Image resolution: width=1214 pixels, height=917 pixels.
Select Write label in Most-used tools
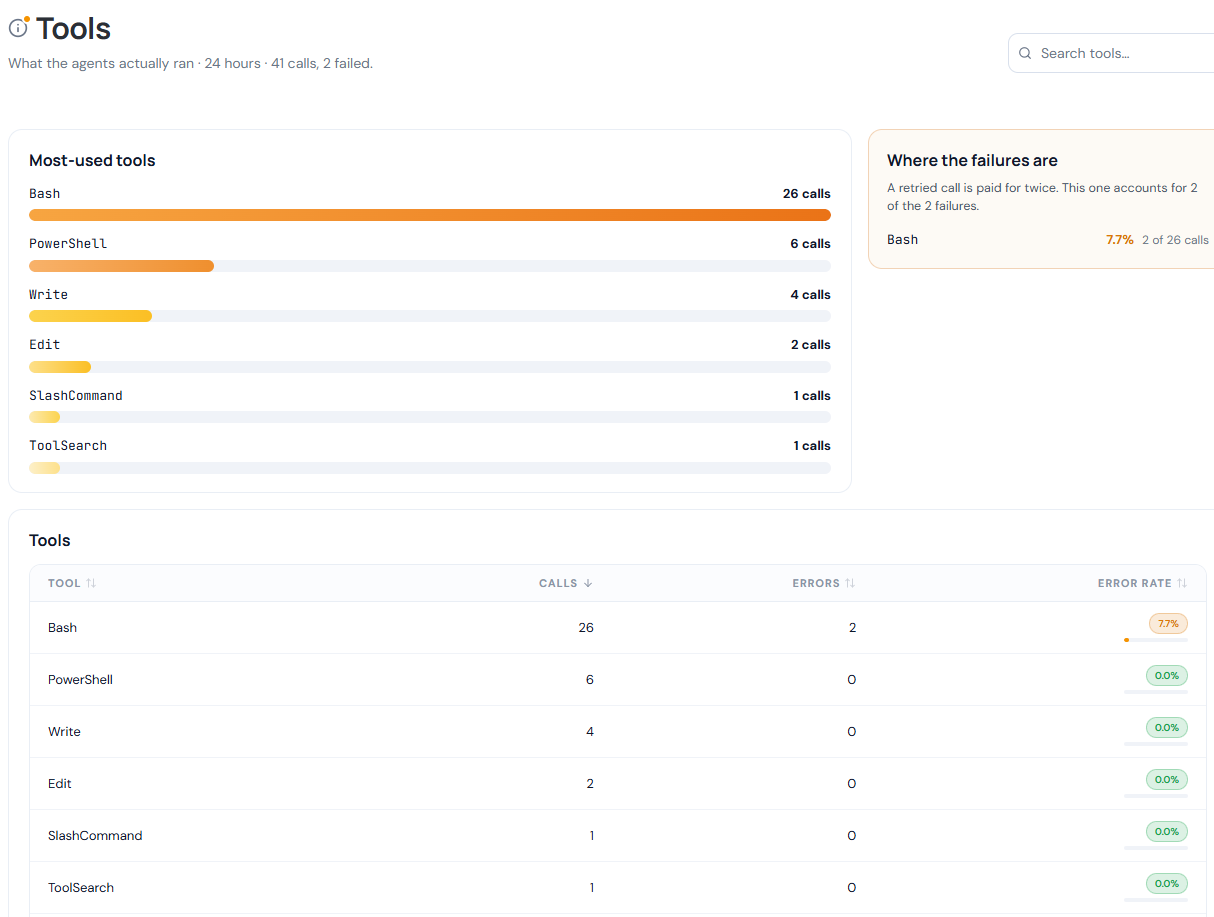[49, 294]
